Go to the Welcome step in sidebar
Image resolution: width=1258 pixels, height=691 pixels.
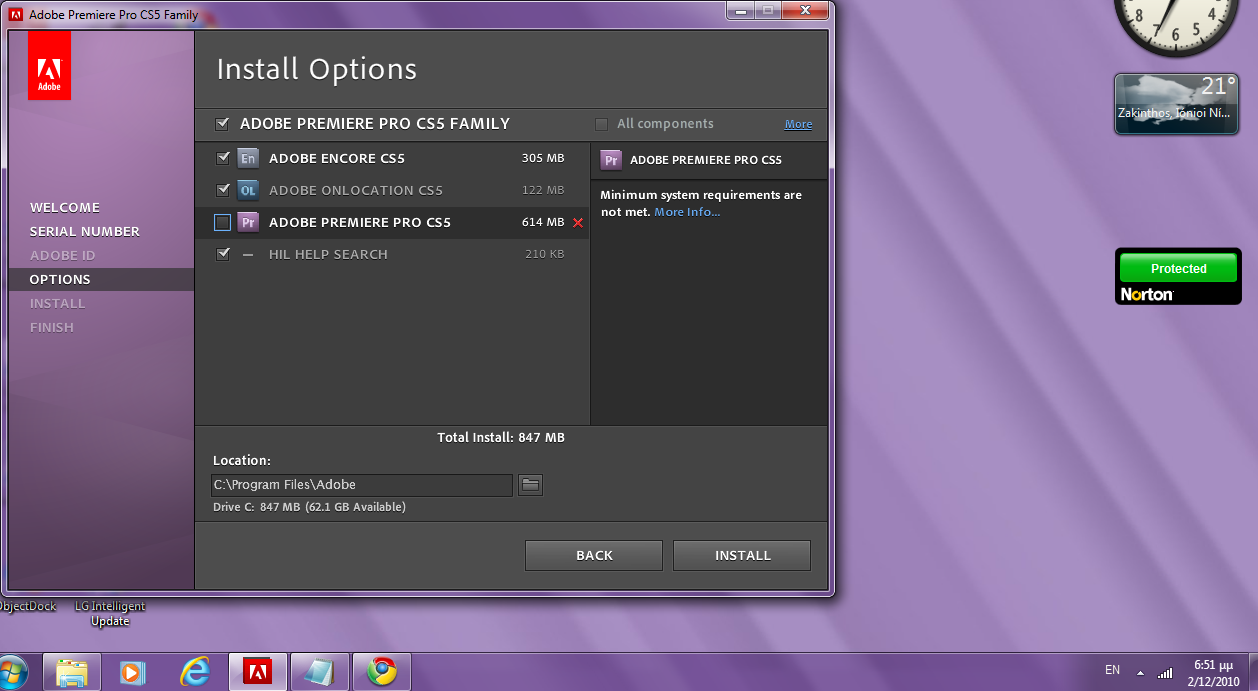point(65,207)
